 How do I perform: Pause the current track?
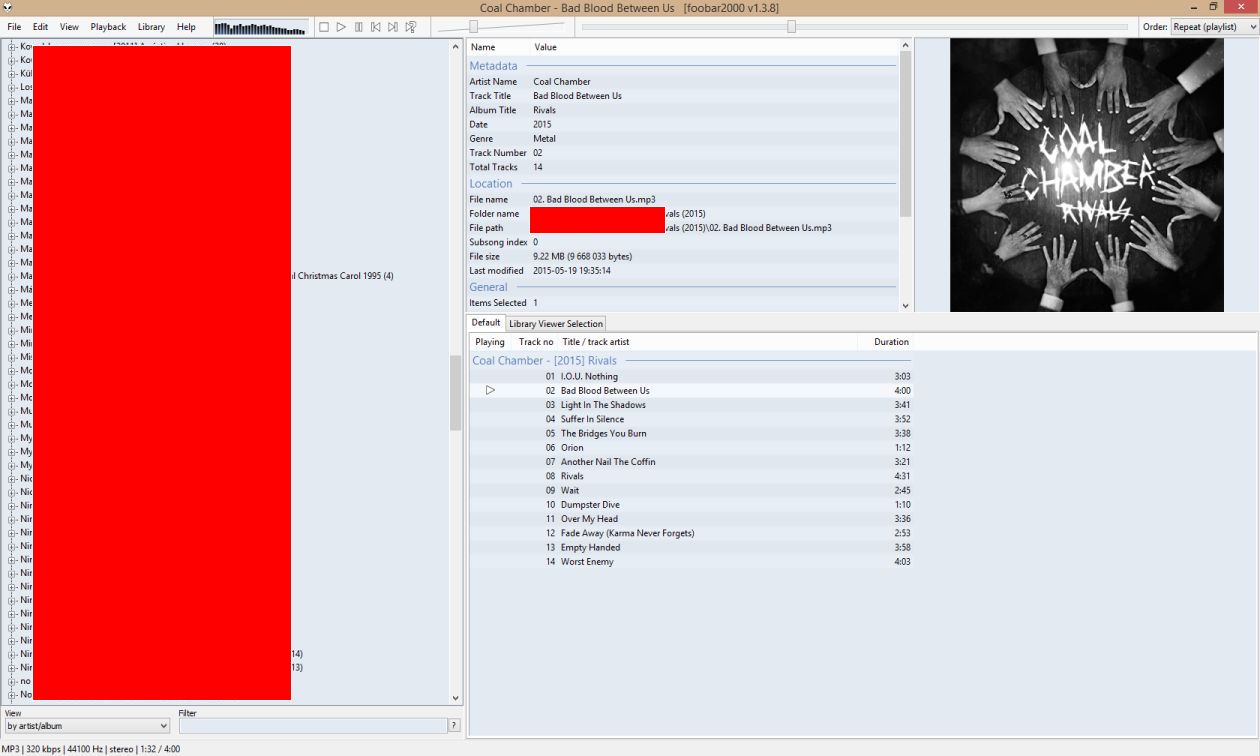359,27
